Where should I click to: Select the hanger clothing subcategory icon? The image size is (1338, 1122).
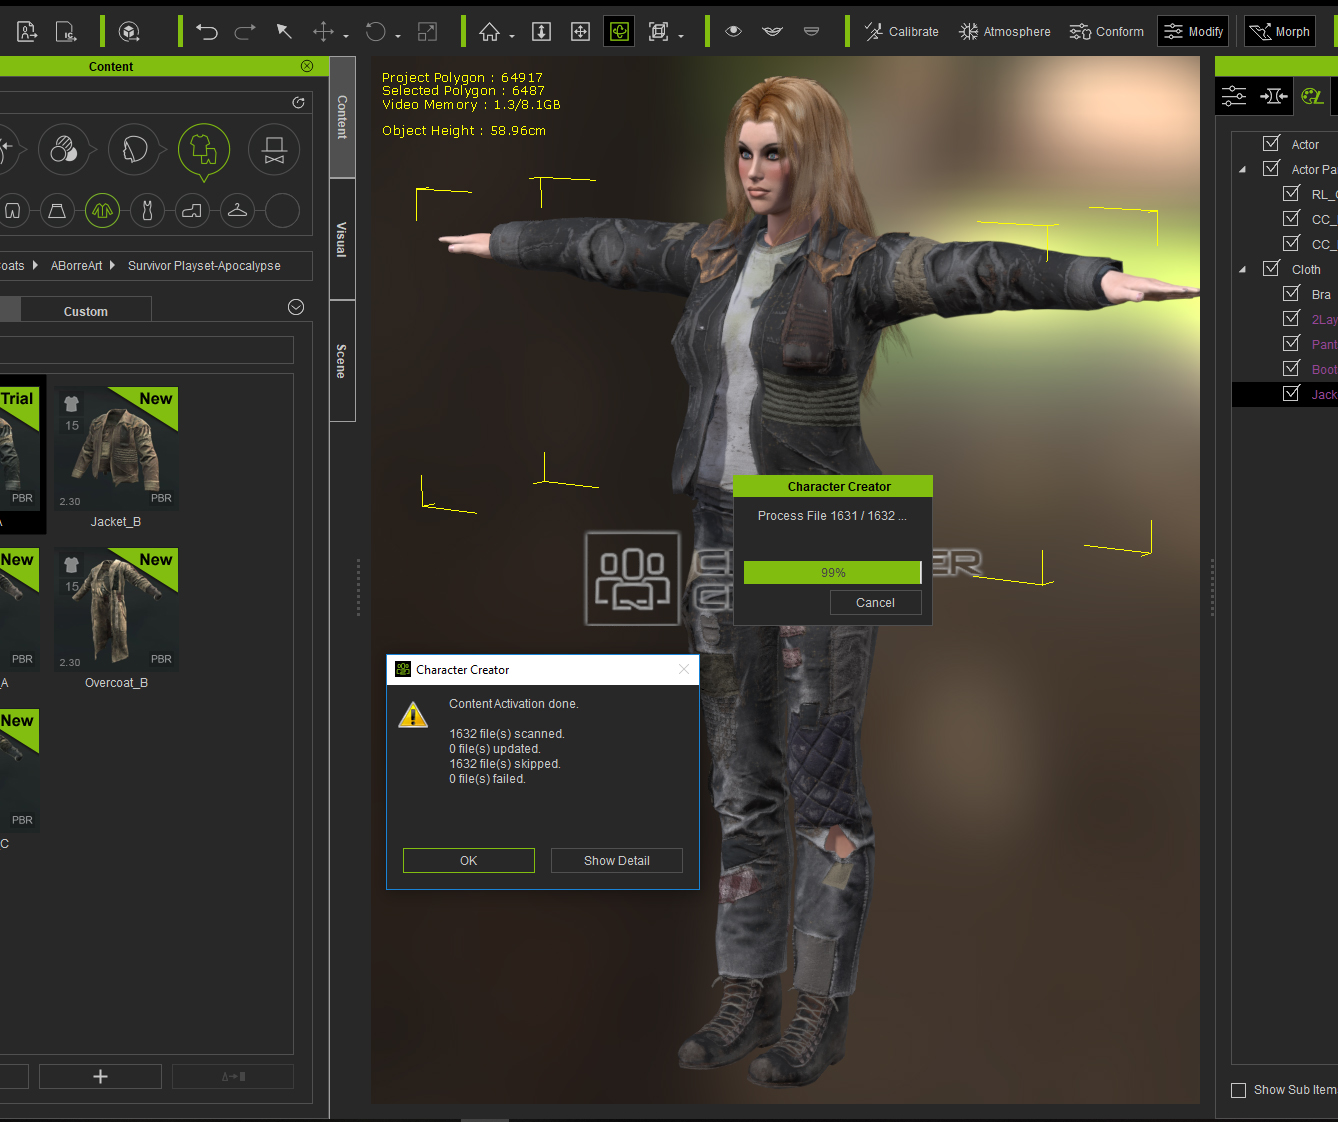(237, 211)
